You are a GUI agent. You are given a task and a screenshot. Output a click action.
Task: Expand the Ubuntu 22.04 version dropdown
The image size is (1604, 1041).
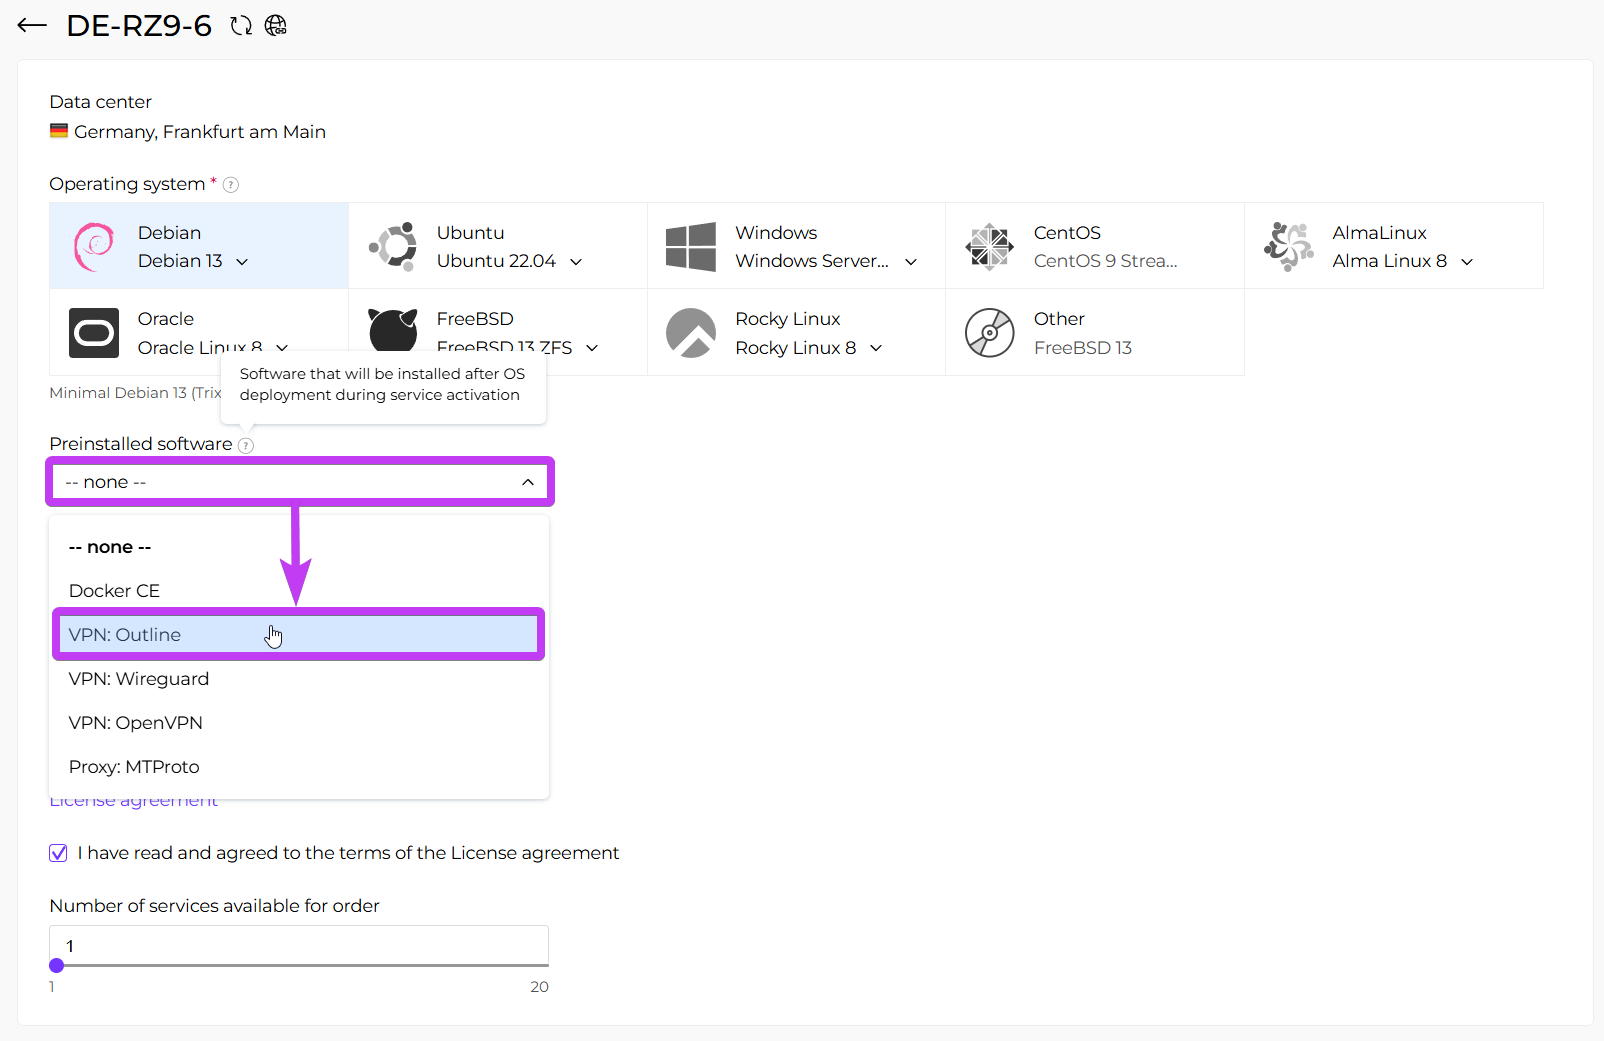[x=576, y=262]
